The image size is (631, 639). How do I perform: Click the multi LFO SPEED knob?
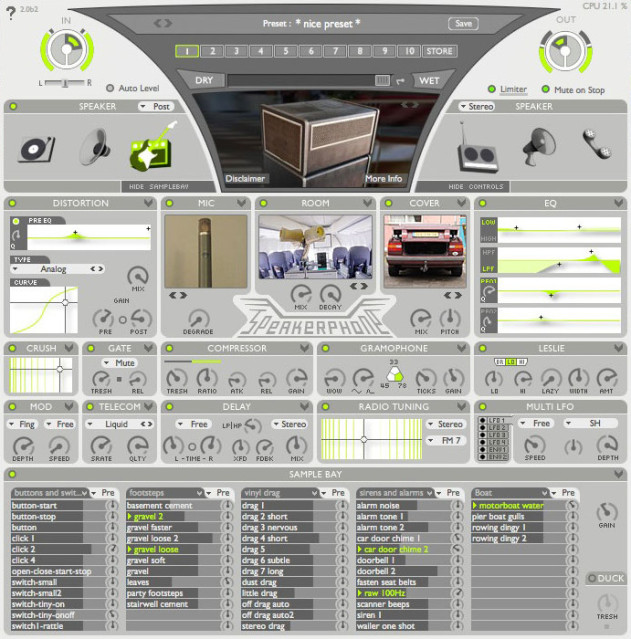click(534, 445)
